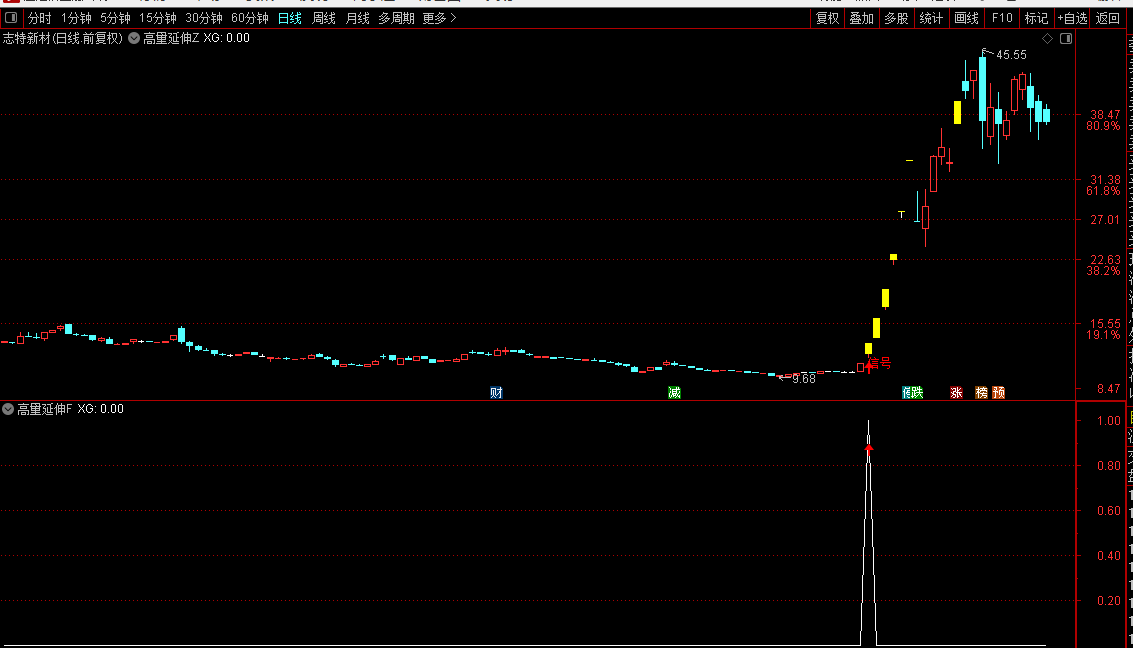Click the 1.00 indicator axis label
The image size is (1133, 648).
point(1108,420)
